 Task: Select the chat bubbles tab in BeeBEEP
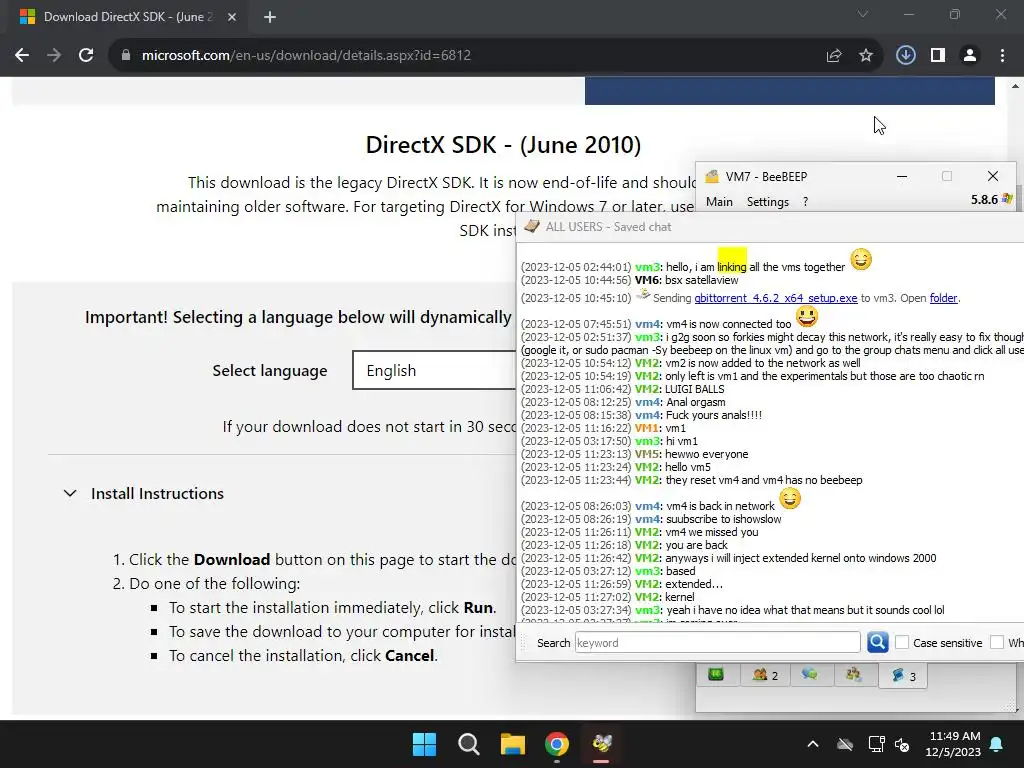[x=810, y=675]
